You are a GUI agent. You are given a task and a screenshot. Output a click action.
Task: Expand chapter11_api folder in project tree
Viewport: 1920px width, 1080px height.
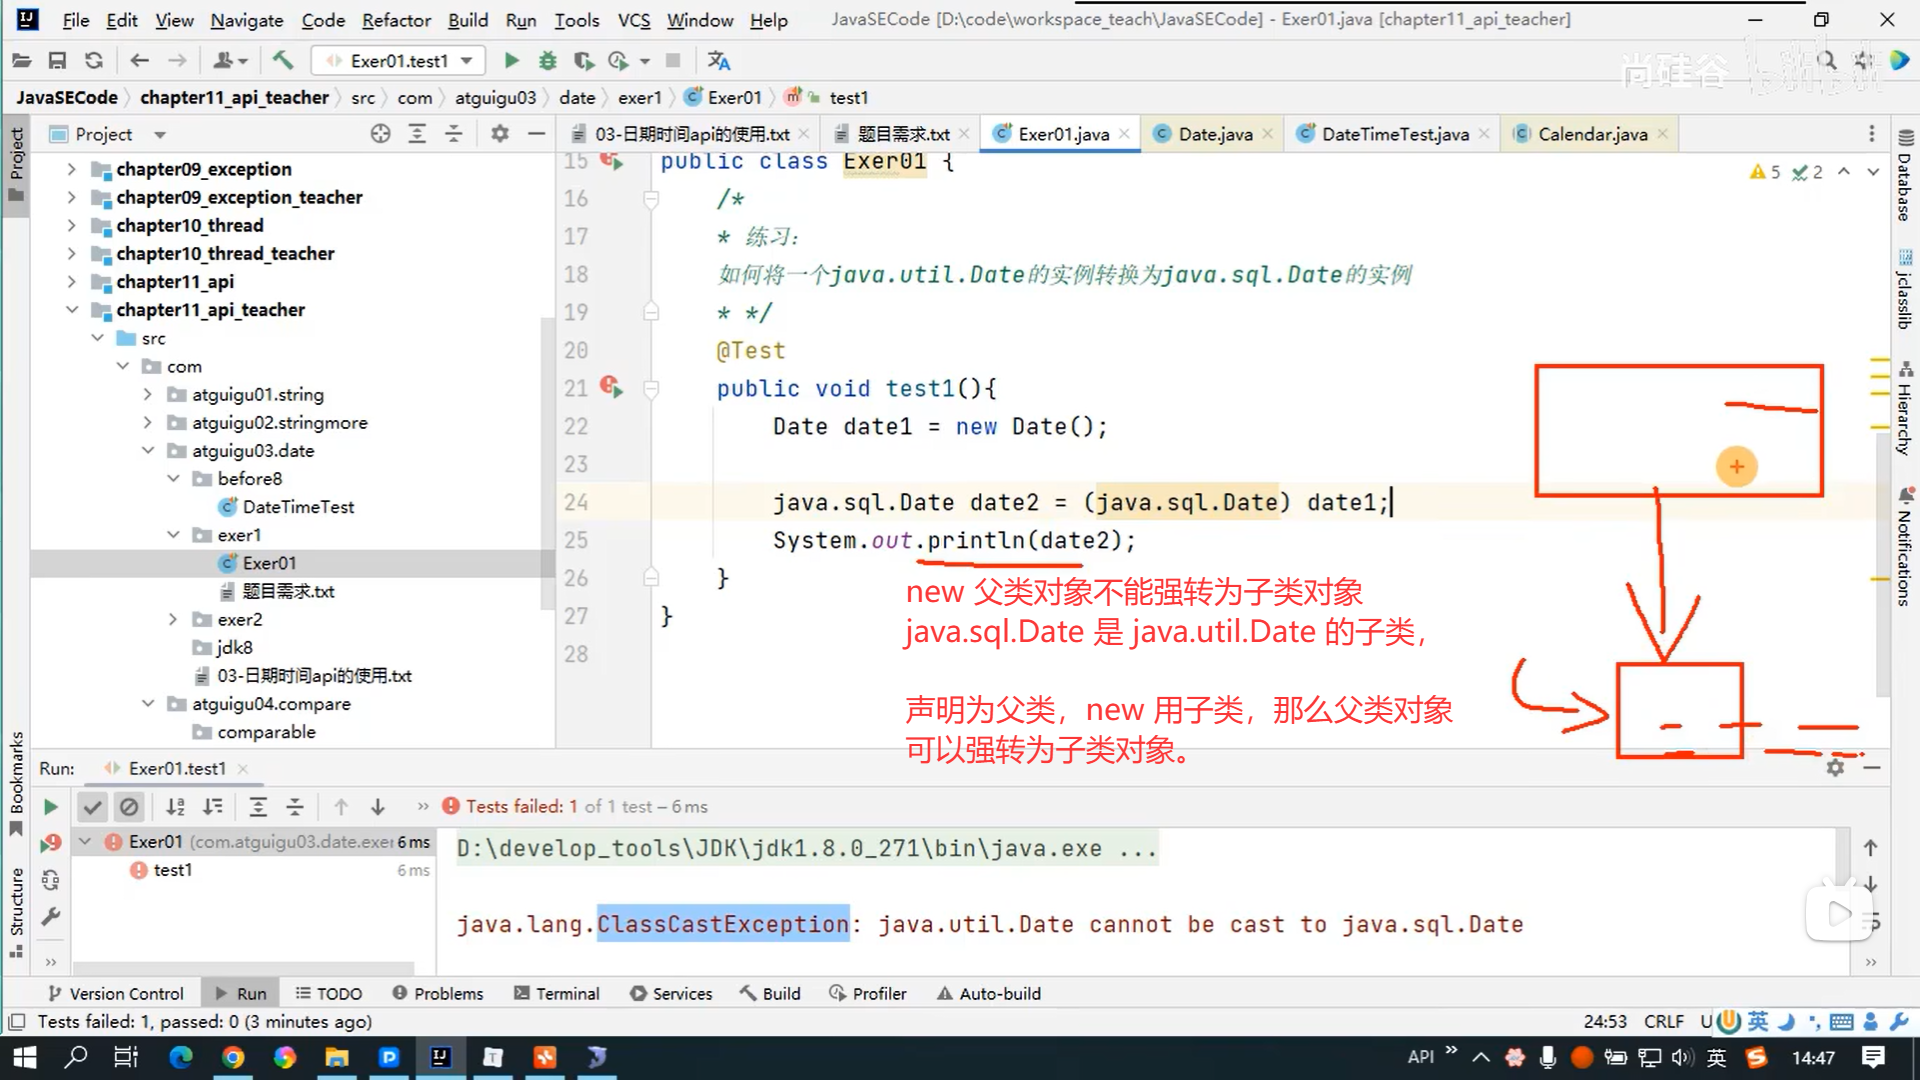coord(72,282)
